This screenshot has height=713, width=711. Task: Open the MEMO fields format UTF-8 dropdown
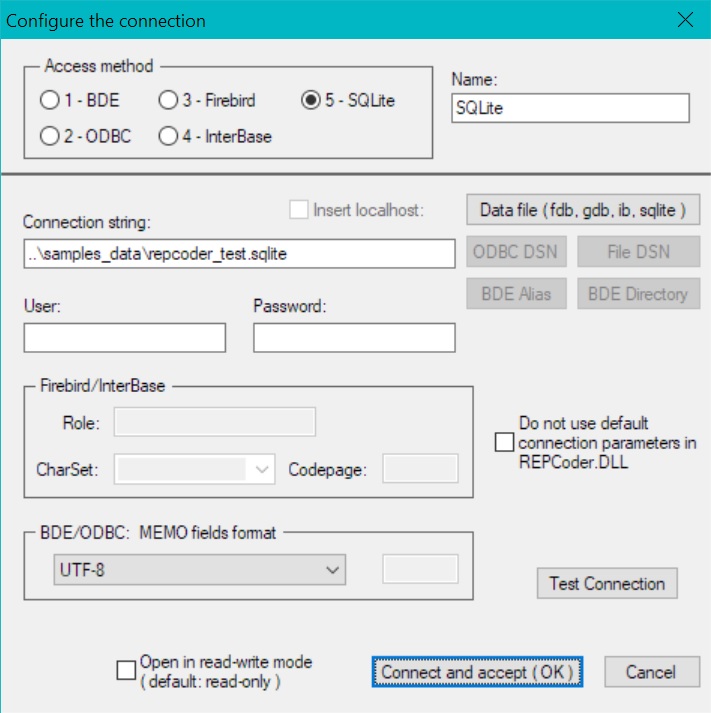[198, 570]
